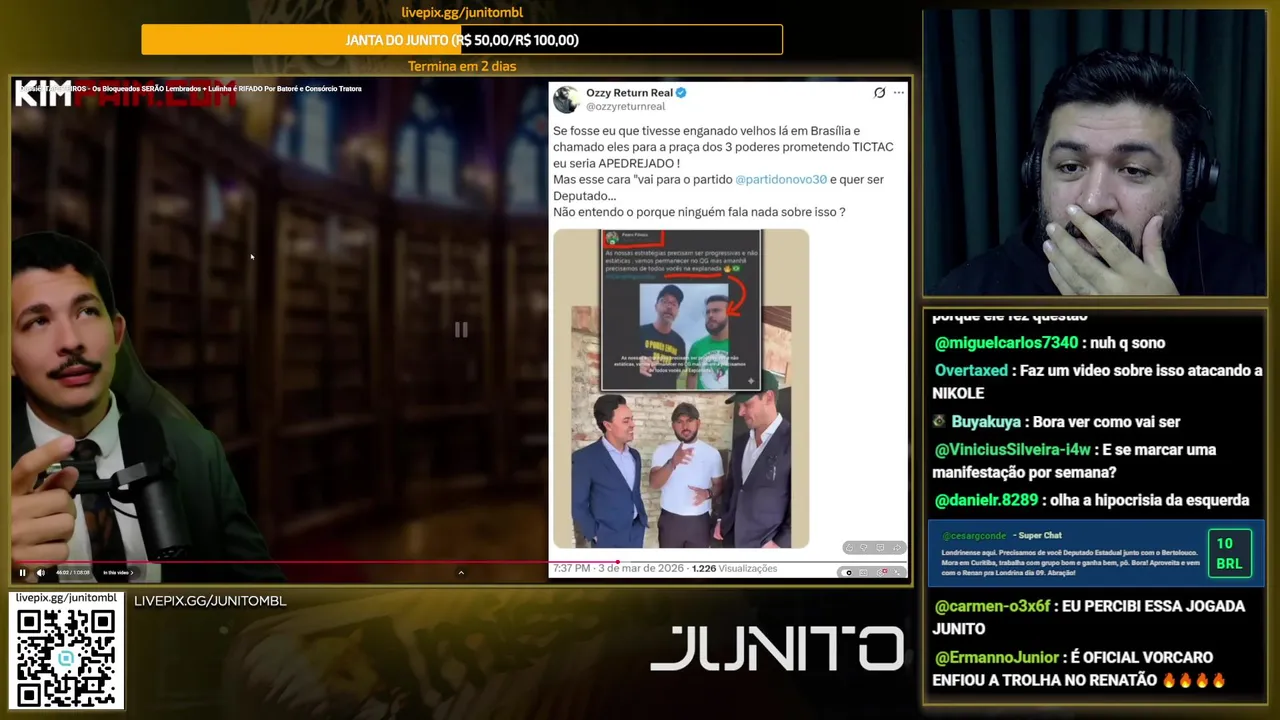1280x720 pixels.
Task: Open the video comments icon in overlay pill
Action: 880,548
